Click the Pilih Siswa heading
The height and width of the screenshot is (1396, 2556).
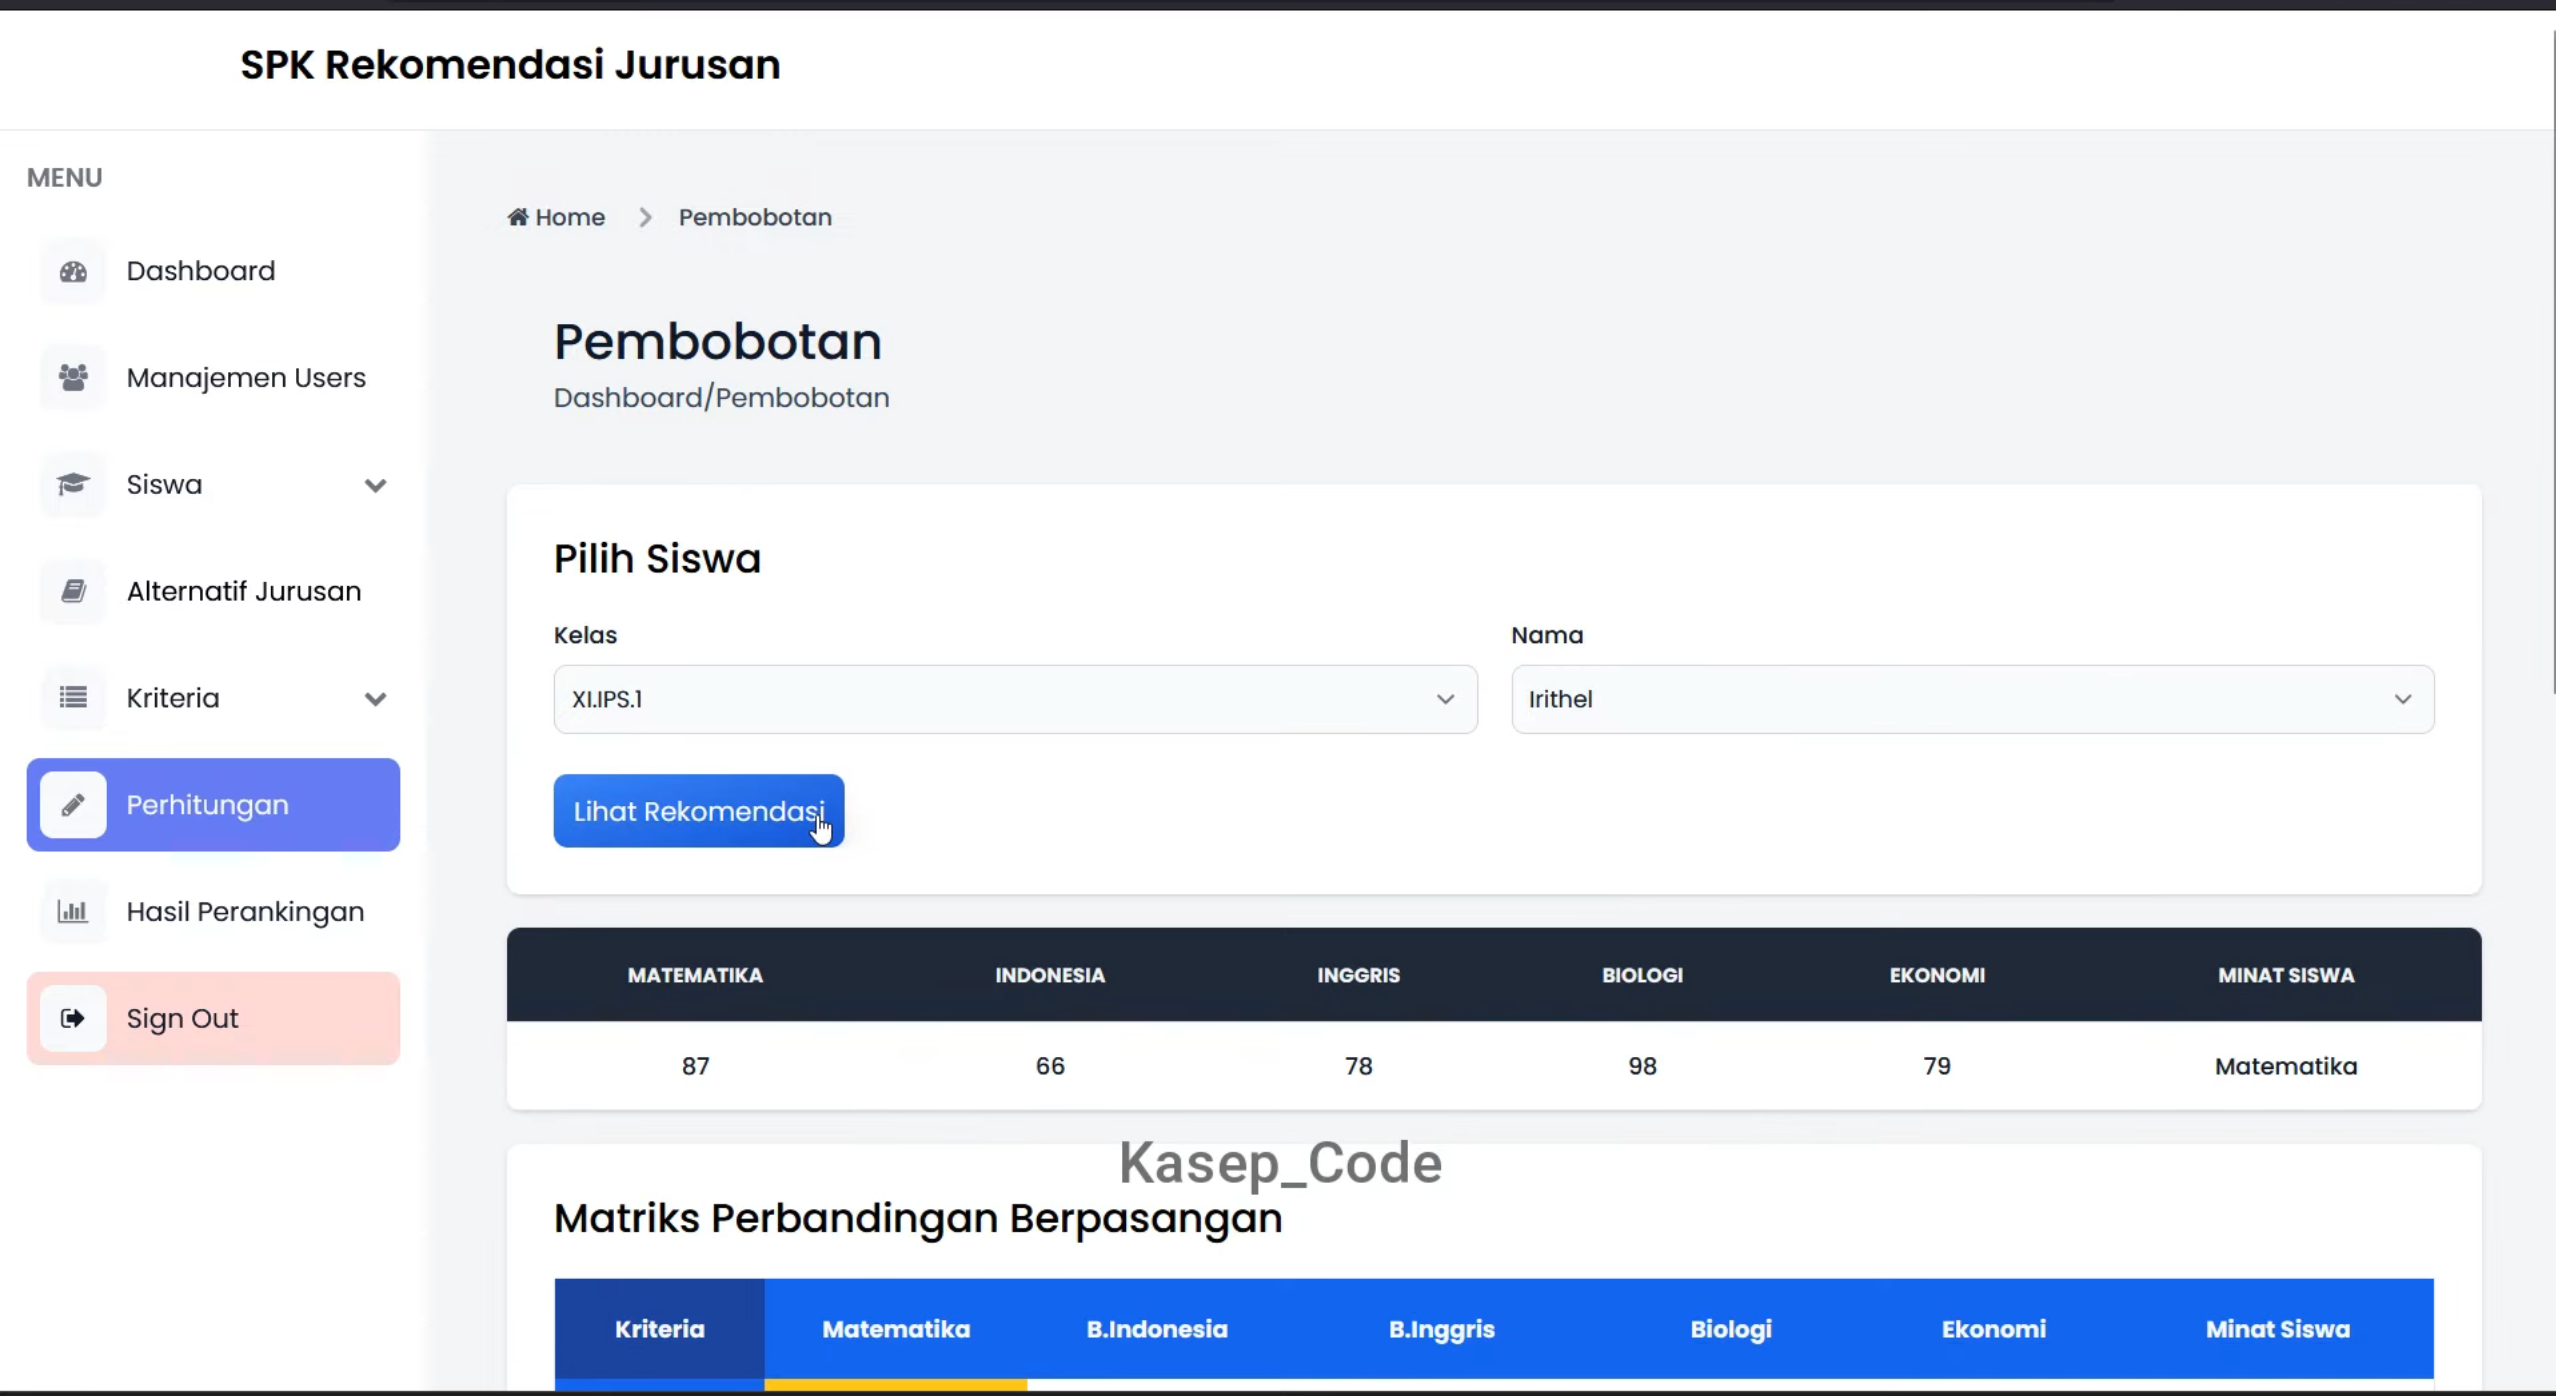pyautogui.click(x=657, y=559)
